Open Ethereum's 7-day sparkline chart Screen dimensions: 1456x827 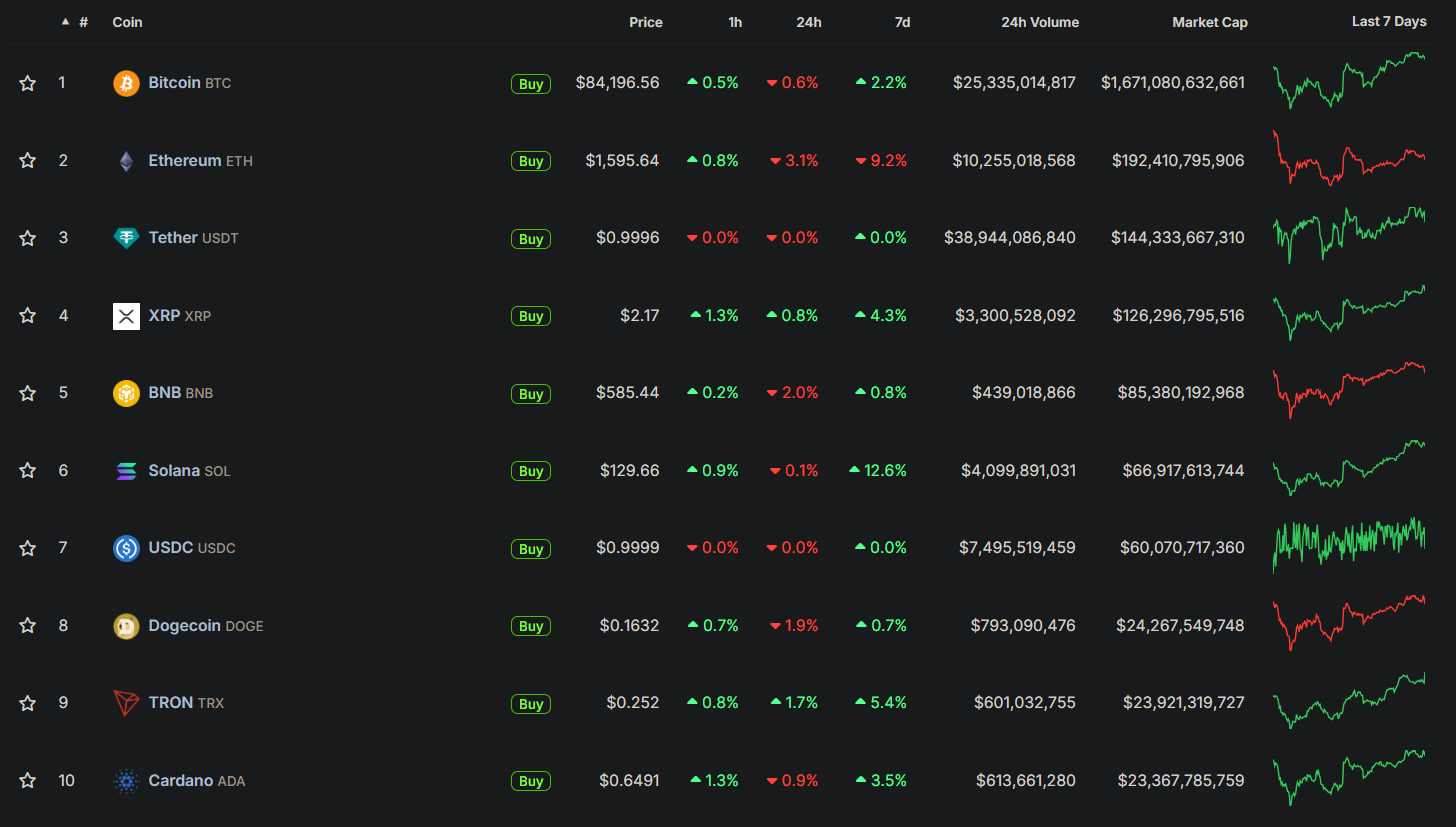coord(1350,158)
